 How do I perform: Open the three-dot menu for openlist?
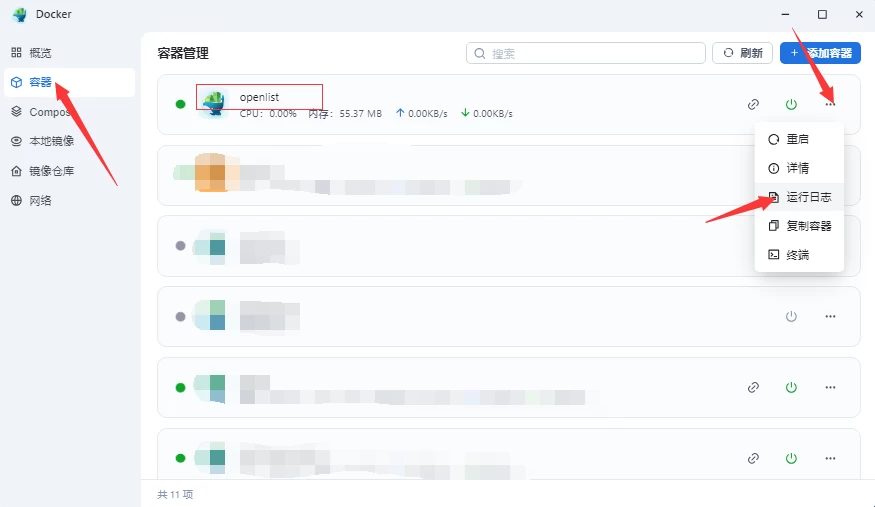[830, 104]
